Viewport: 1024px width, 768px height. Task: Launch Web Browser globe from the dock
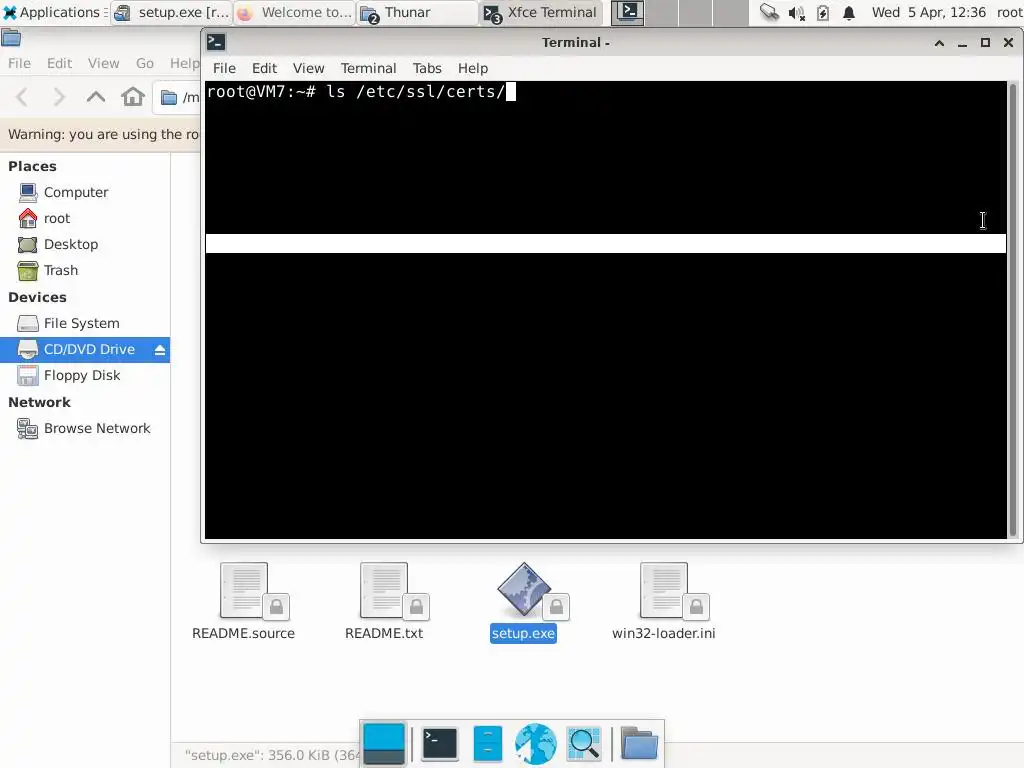(x=536, y=743)
